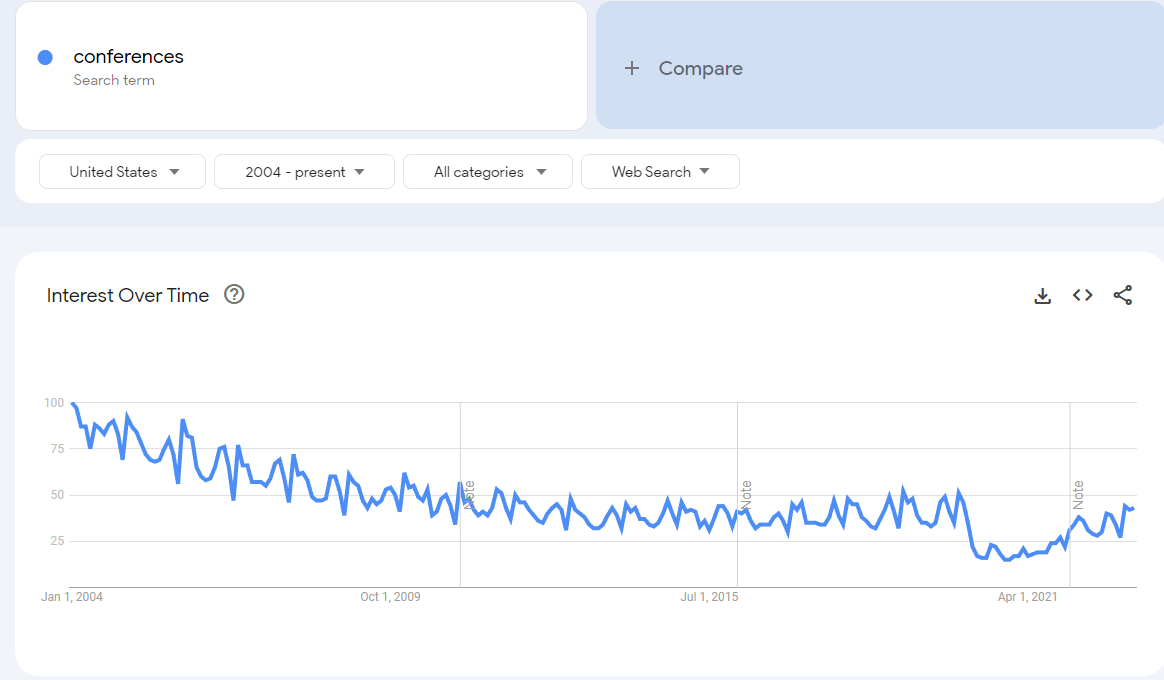The width and height of the screenshot is (1164, 680).
Task: Open help for Interest Over Time
Action: [234, 295]
